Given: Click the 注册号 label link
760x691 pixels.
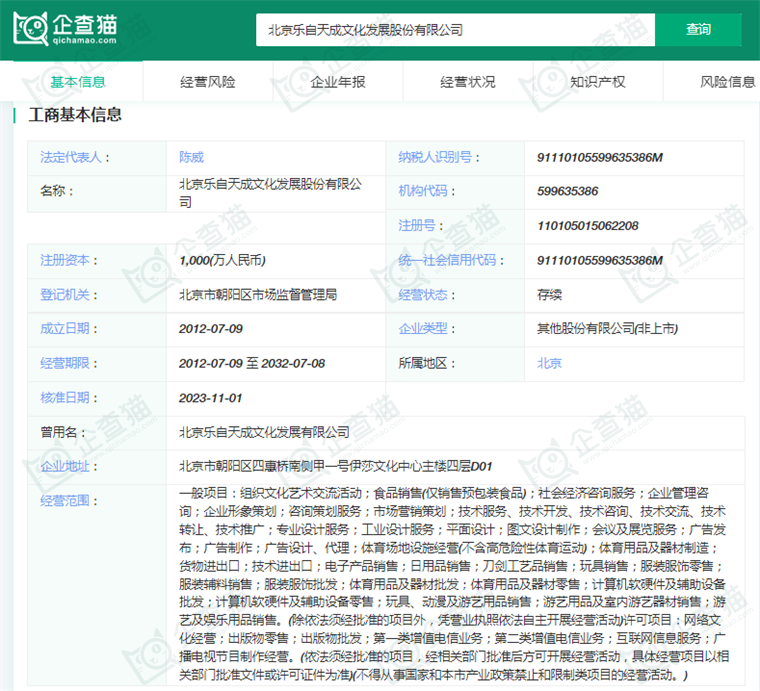Looking at the screenshot, I should (x=417, y=226).
